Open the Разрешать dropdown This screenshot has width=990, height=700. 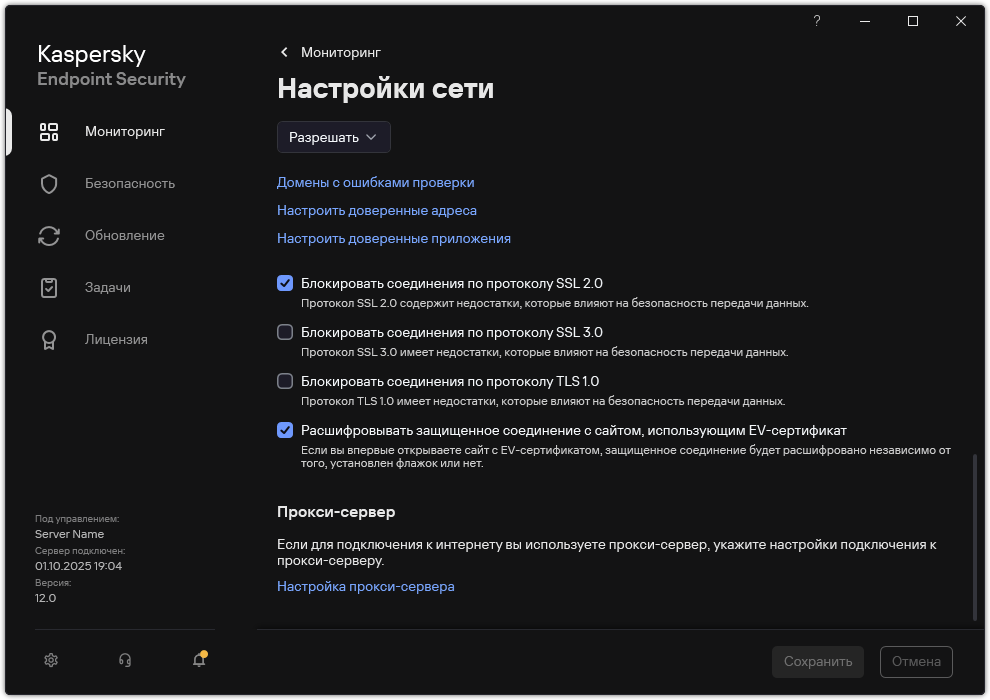tap(333, 137)
